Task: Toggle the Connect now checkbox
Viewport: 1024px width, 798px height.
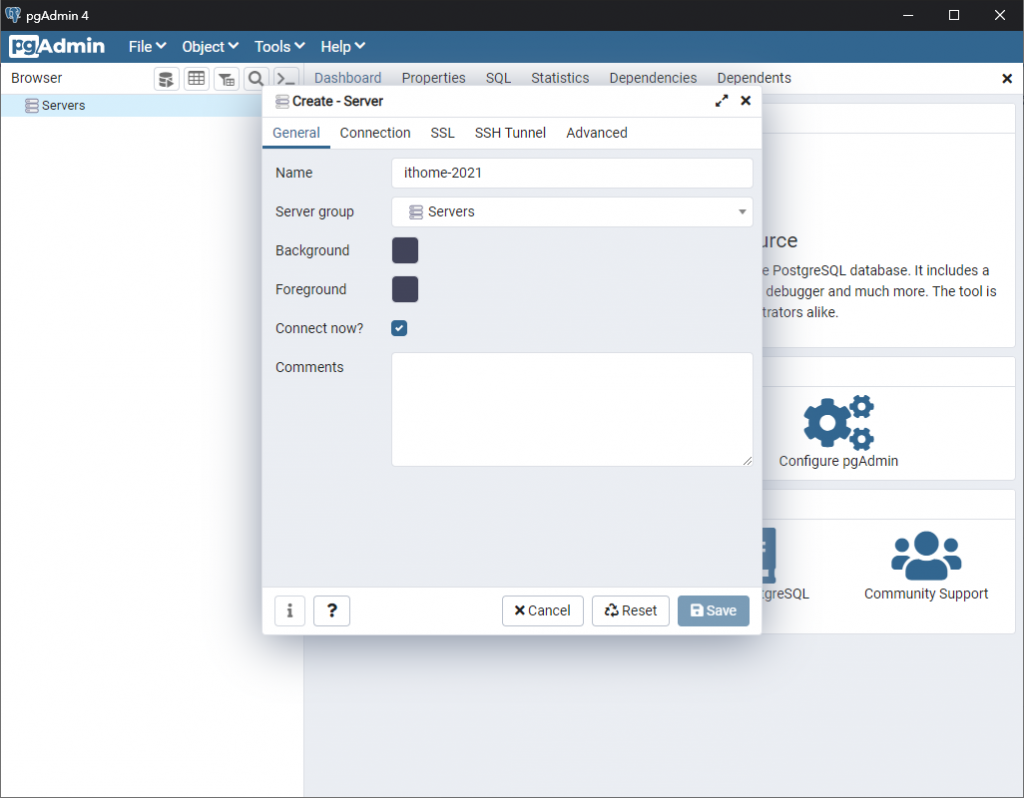Action: tap(399, 328)
